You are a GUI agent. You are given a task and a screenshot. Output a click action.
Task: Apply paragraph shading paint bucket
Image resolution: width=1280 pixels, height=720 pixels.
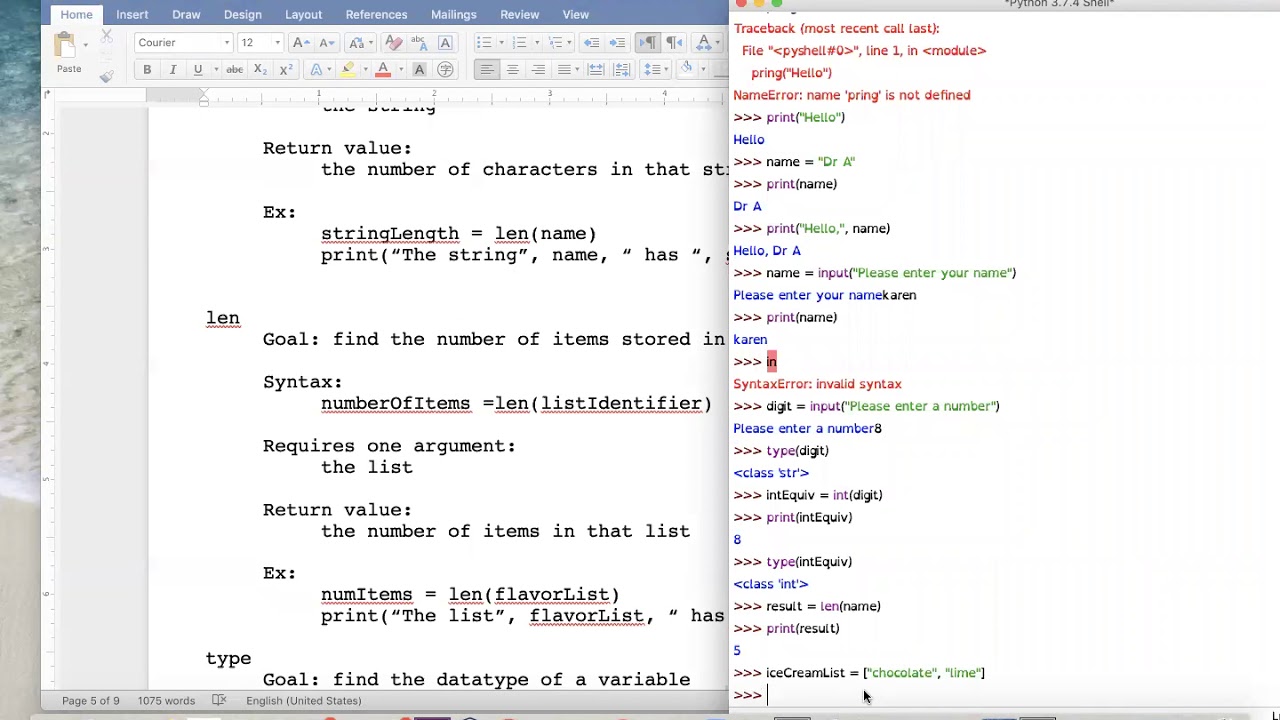[x=686, y=67]
